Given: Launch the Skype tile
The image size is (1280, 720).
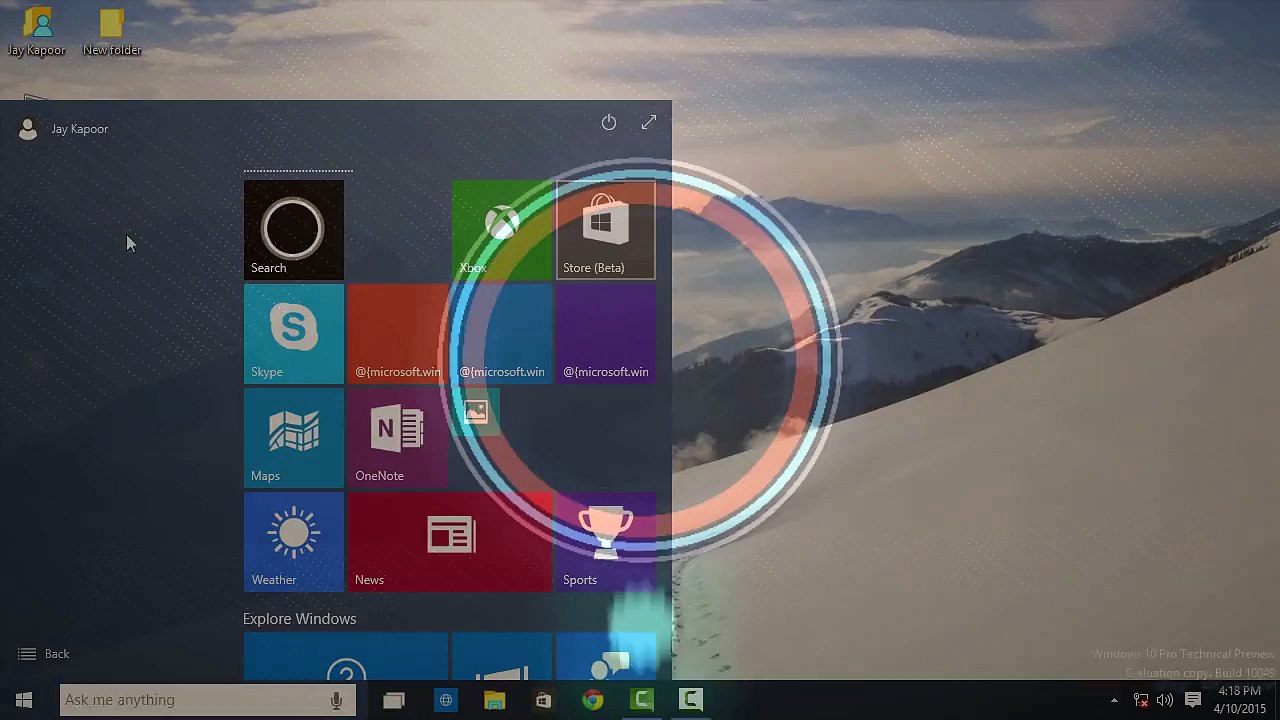Looking at the screenshot, I should point(293,333).
